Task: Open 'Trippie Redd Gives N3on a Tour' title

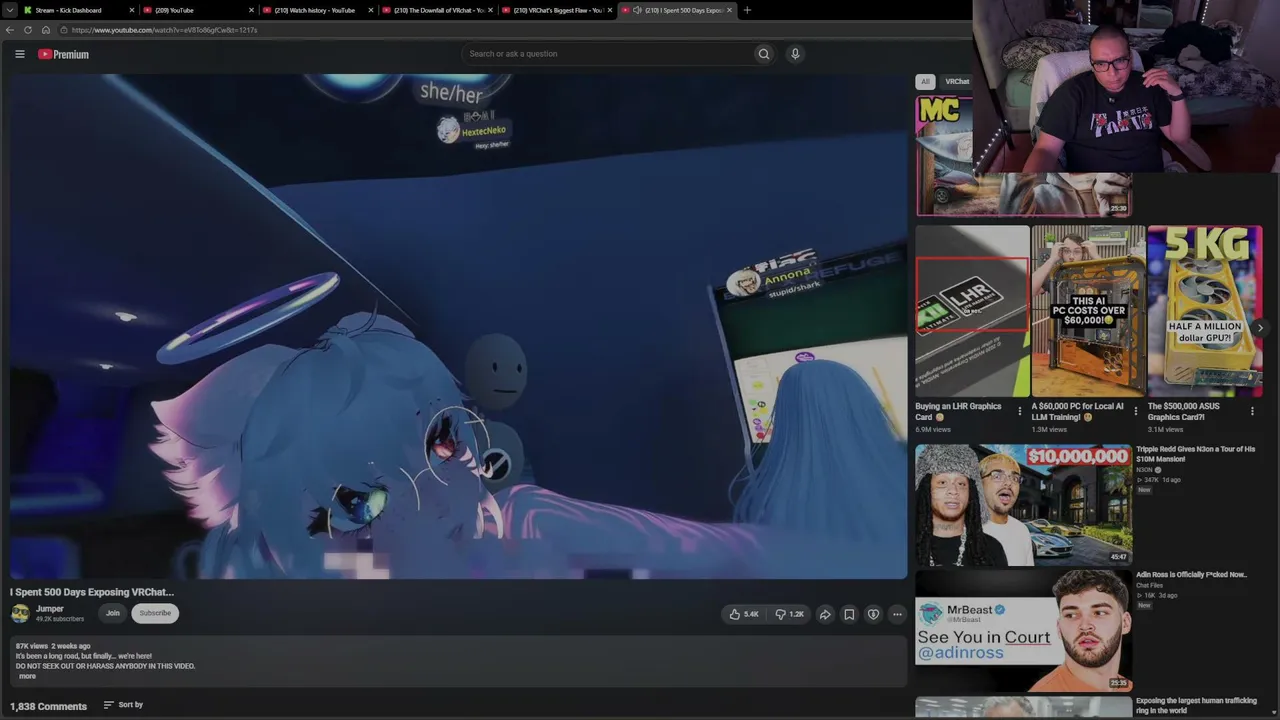Action: click(x=1196, y=454)
